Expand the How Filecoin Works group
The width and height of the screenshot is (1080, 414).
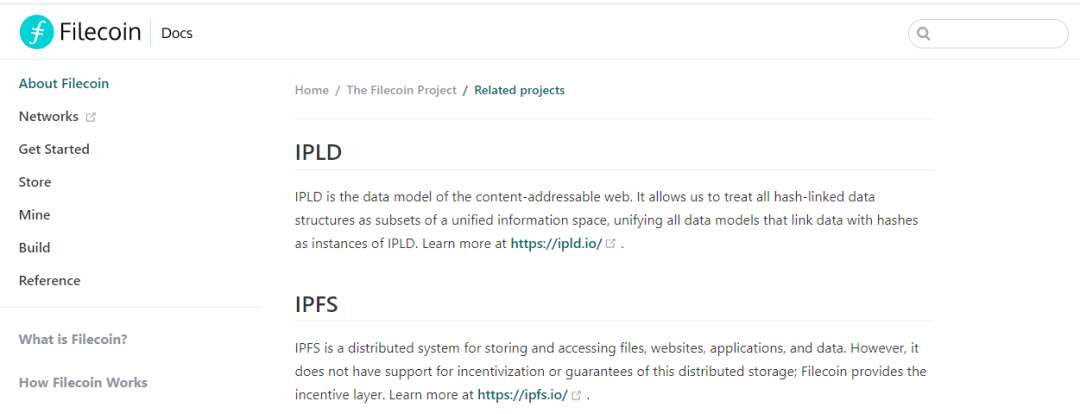[x=83, y=382]
